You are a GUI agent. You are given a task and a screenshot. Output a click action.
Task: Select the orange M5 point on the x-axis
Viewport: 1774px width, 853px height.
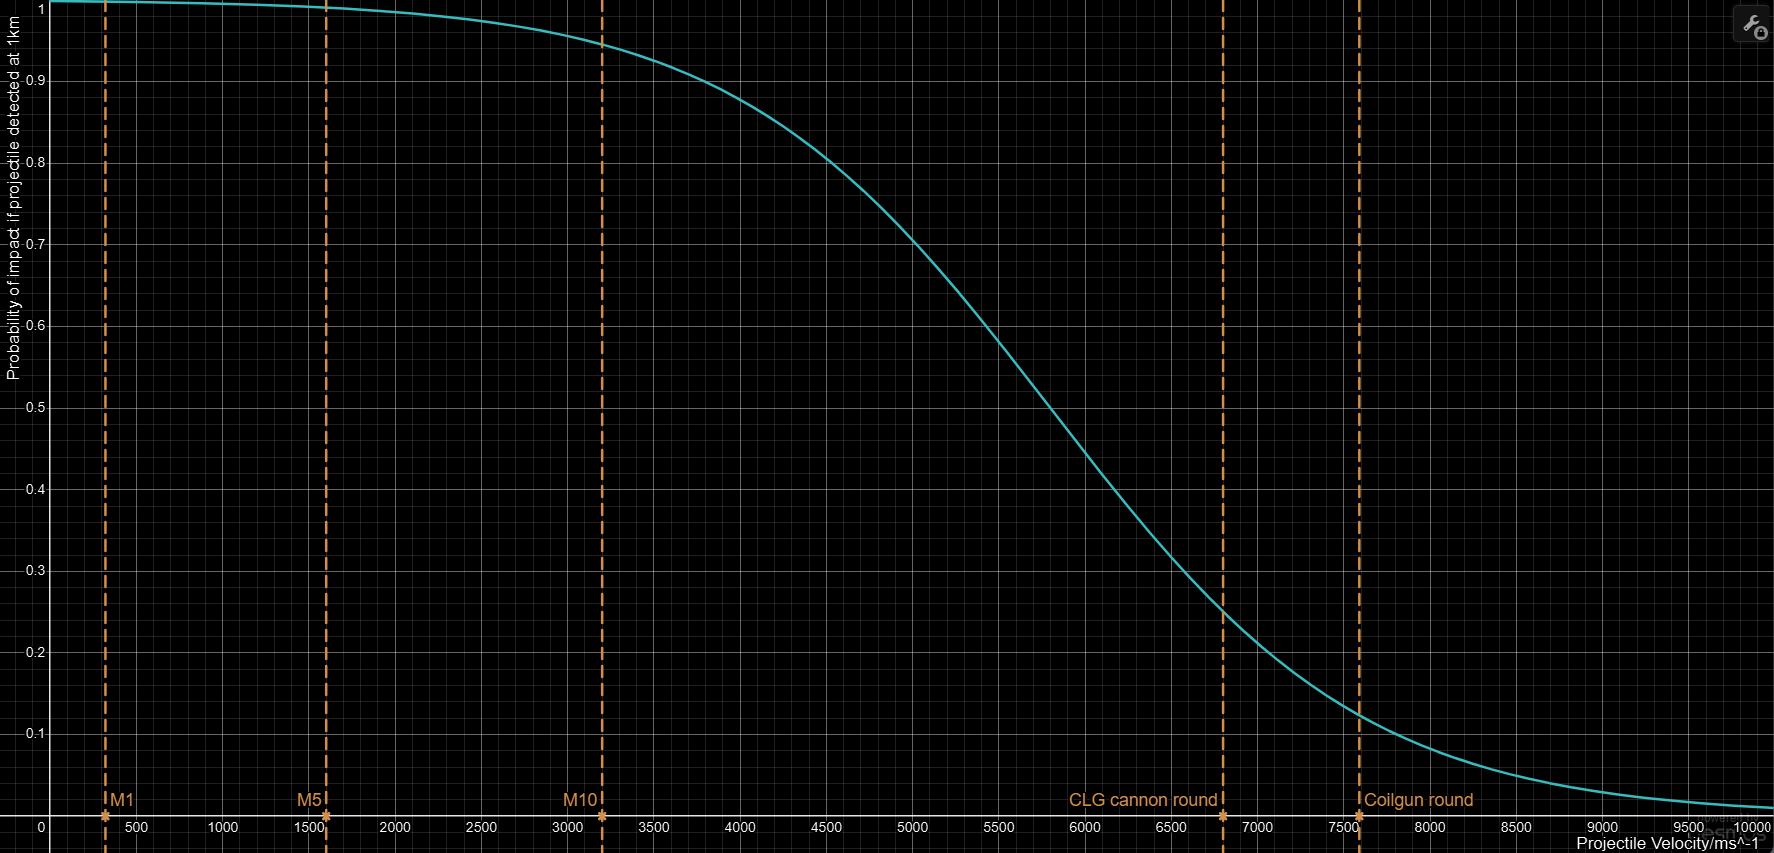[x=326, y=816]
